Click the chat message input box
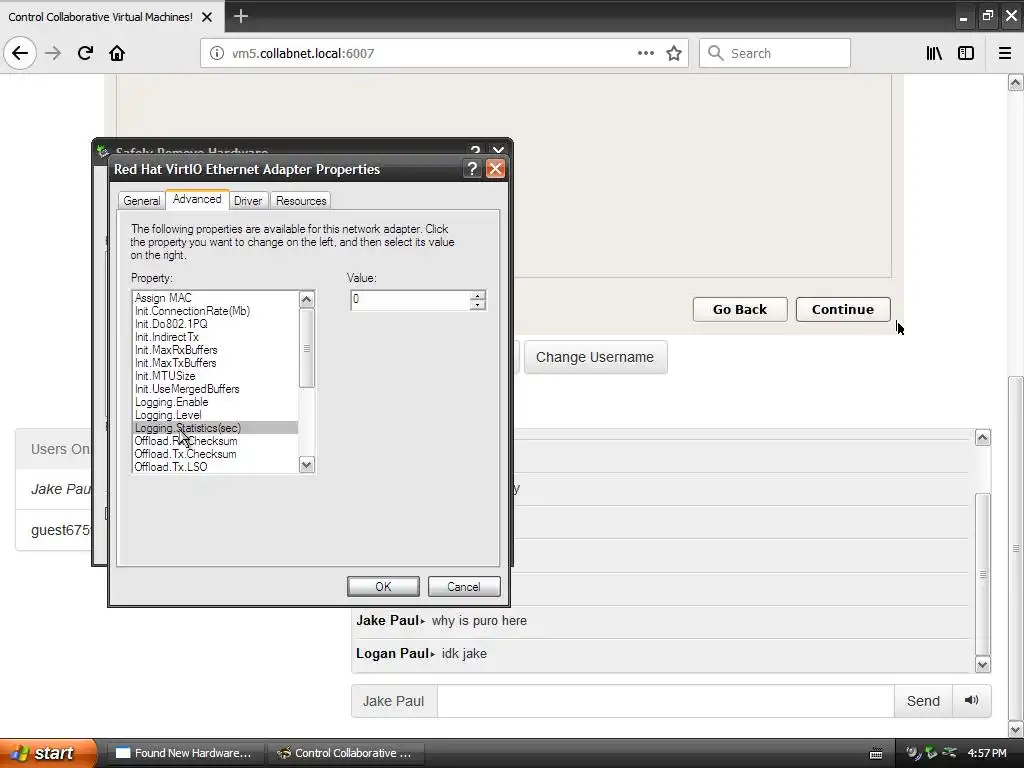Image resolution: width=1024 pixels, height=768 pixels. tap(665, 701)
